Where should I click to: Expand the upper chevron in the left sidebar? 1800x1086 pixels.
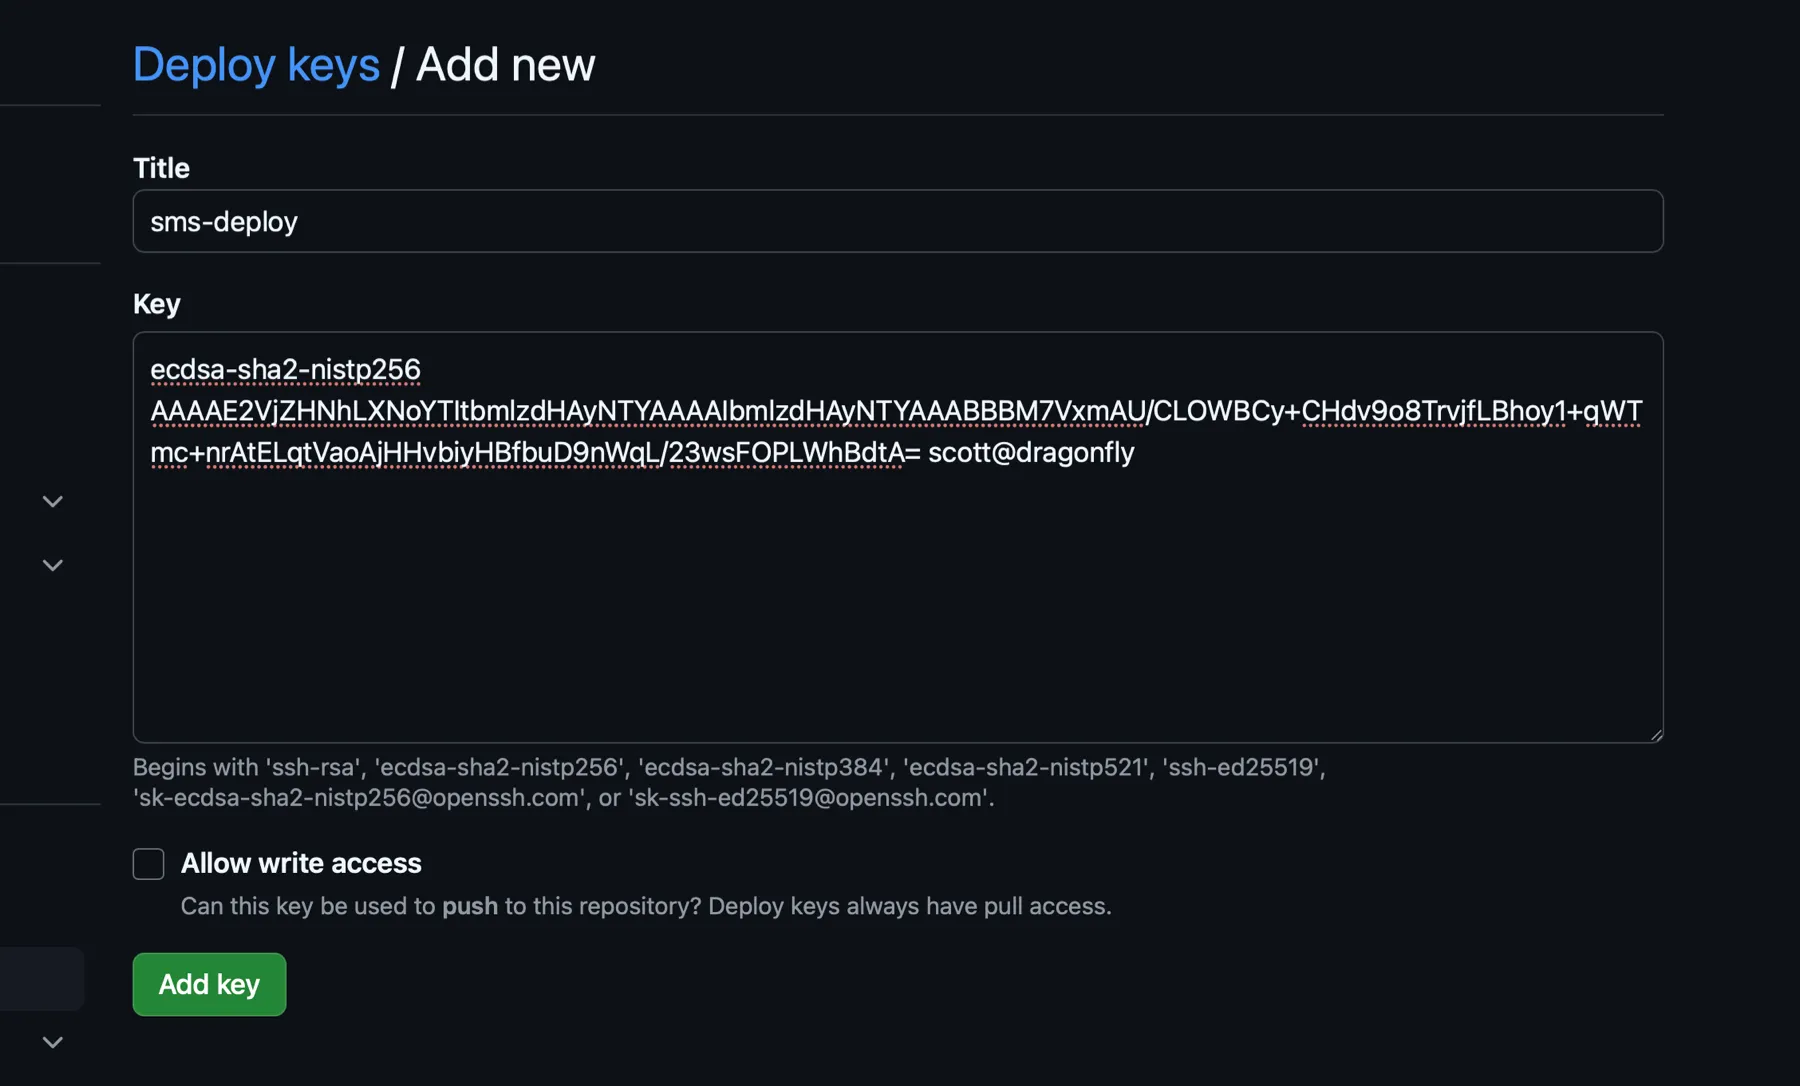pos(51,501)
